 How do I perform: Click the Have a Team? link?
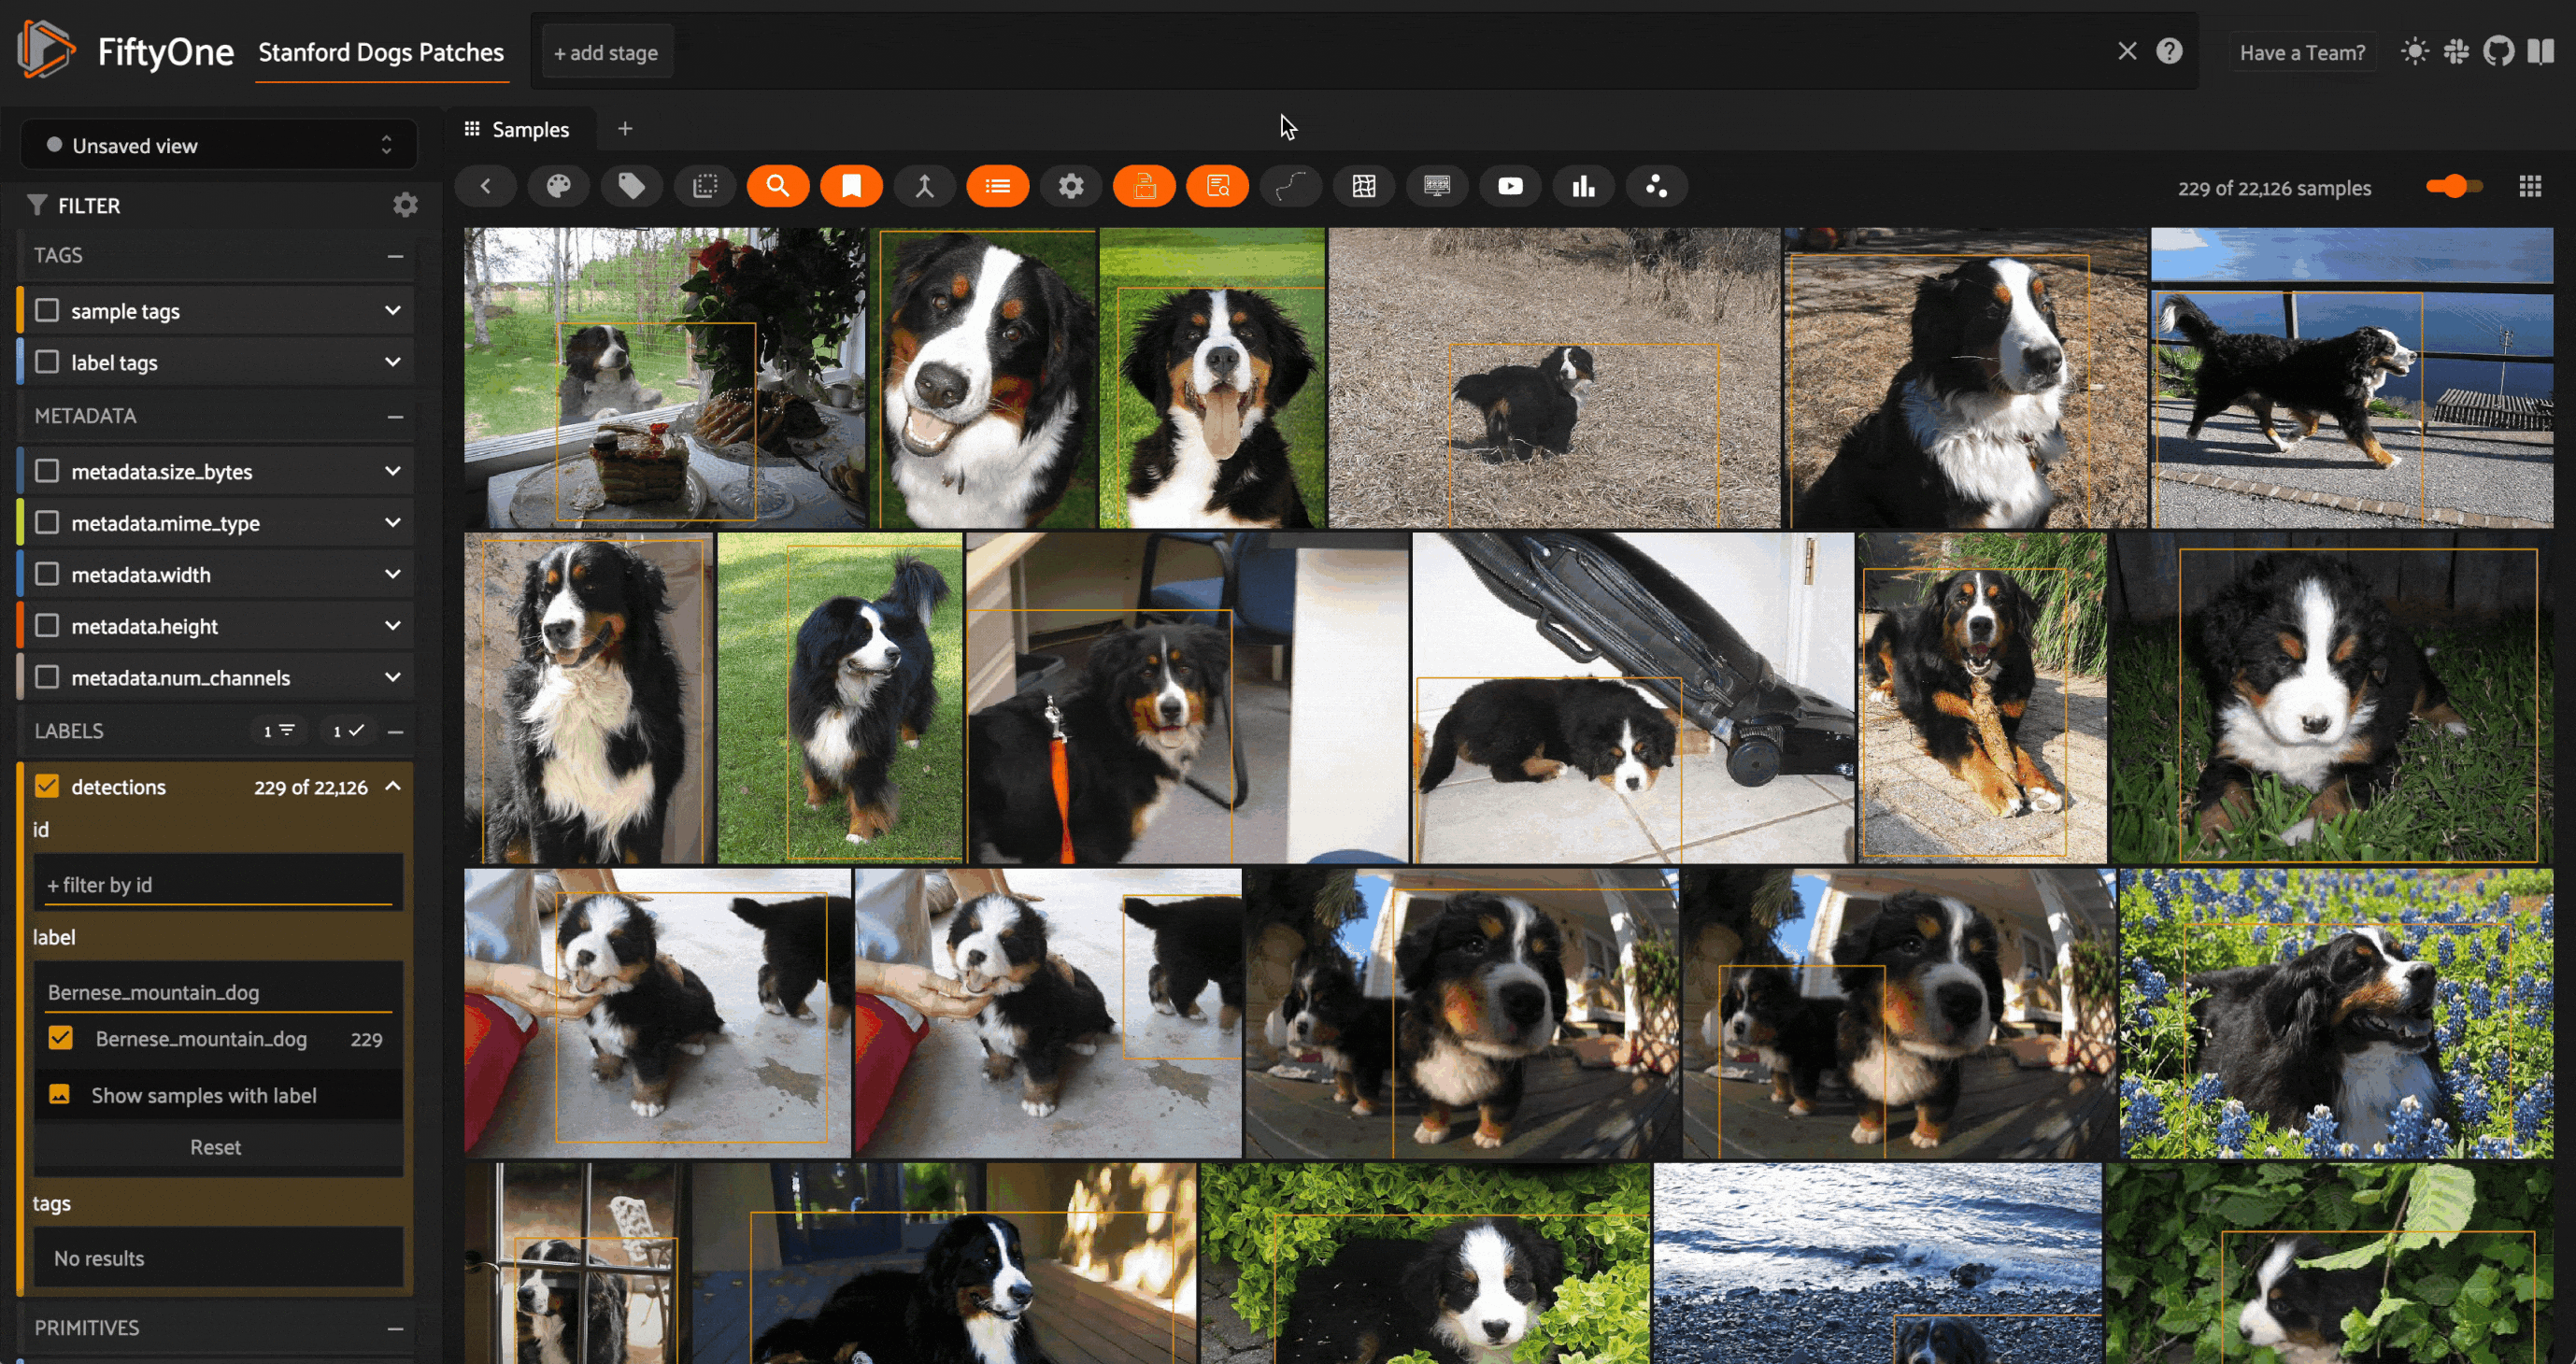(x=2301, y=53)
